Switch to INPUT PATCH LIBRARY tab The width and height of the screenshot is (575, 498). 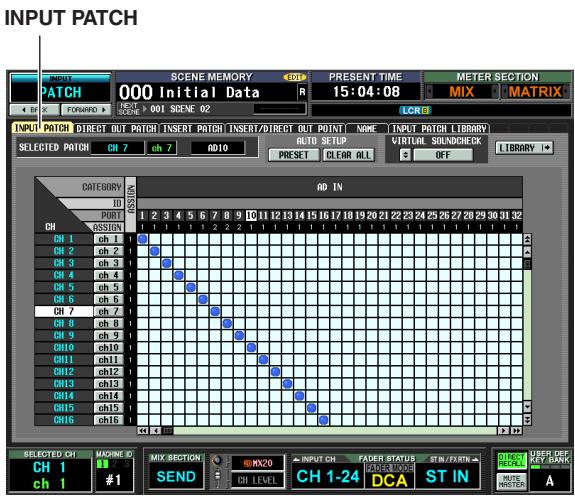tap(439, 129)
